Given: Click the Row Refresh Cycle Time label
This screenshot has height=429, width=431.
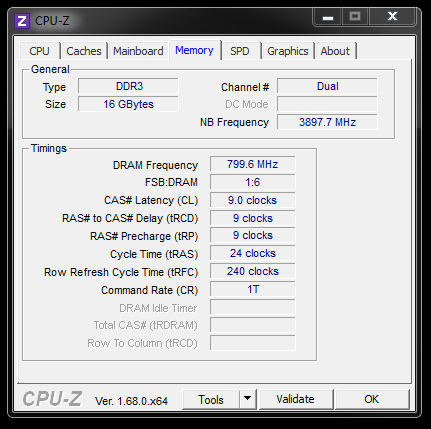Looking at the screenshot, I should [x=121, y=272].
